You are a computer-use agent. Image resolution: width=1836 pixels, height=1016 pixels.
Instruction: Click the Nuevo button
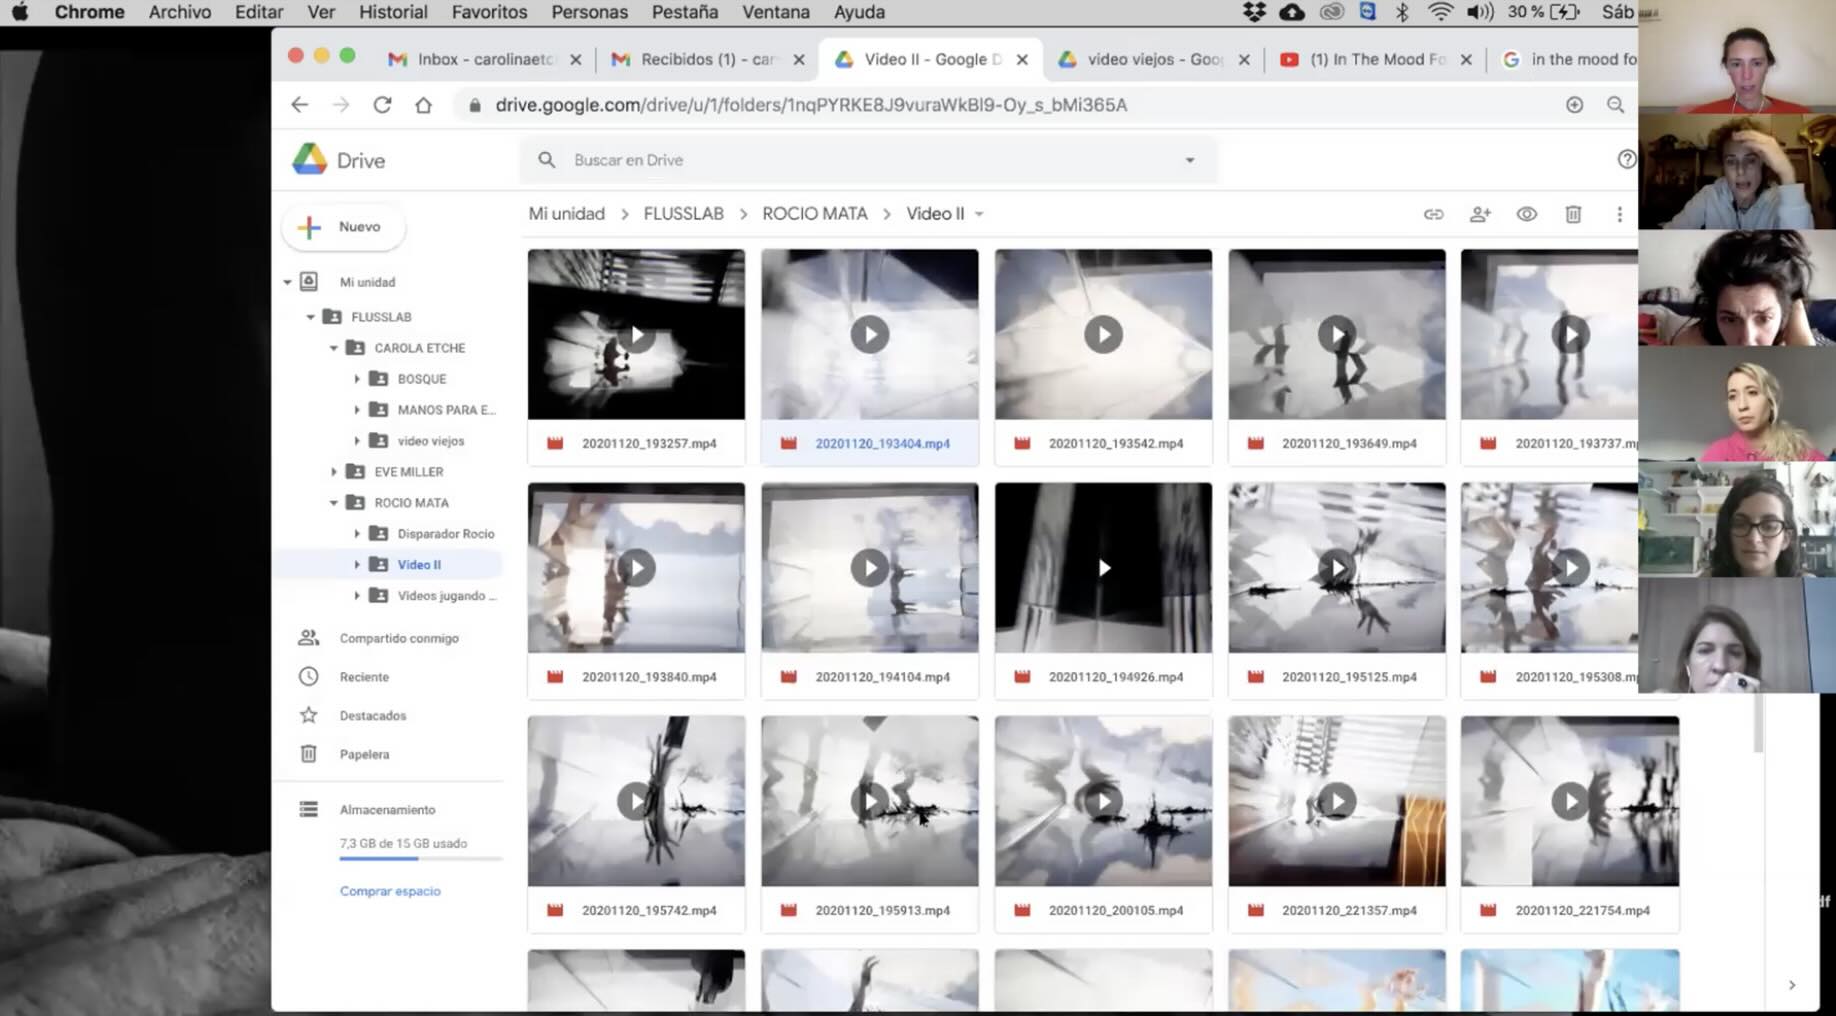[344, 227]
